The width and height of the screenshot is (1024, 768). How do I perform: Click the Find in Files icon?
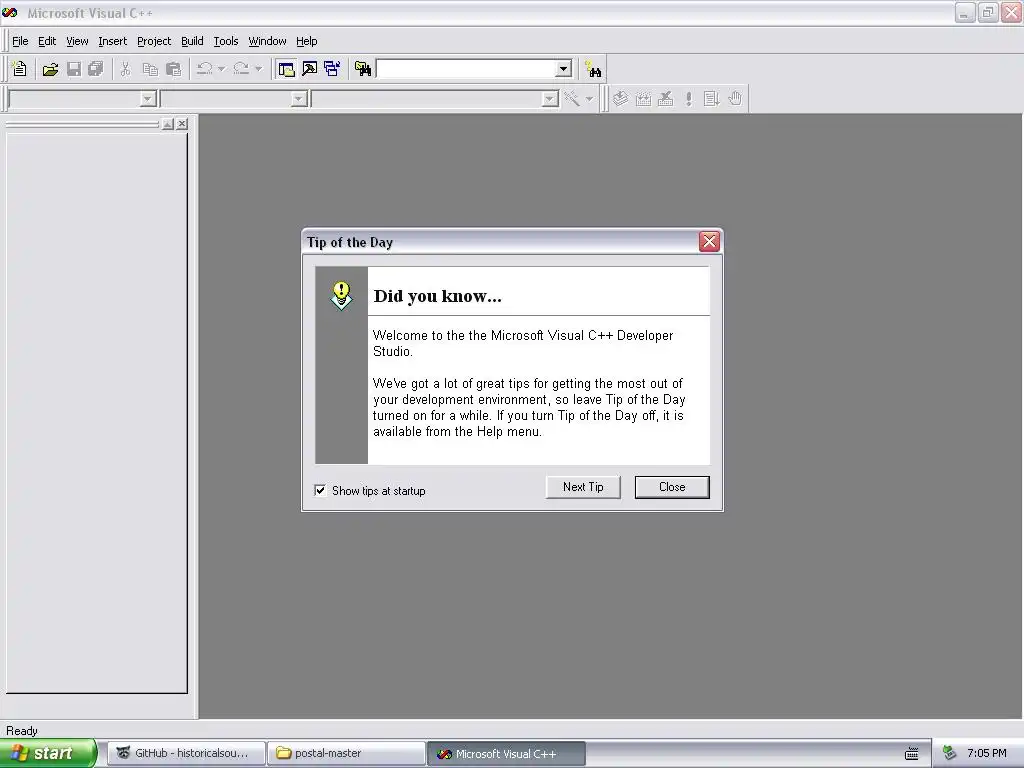[363, 69]
